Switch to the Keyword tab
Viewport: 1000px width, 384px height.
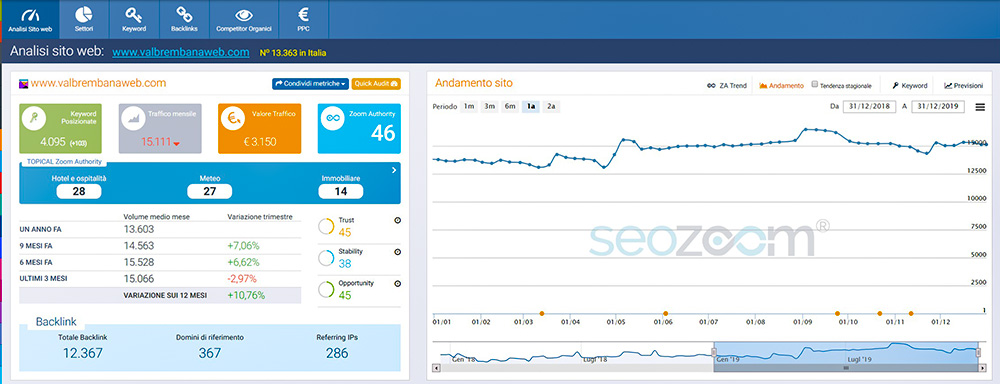[x=134, y=19]
